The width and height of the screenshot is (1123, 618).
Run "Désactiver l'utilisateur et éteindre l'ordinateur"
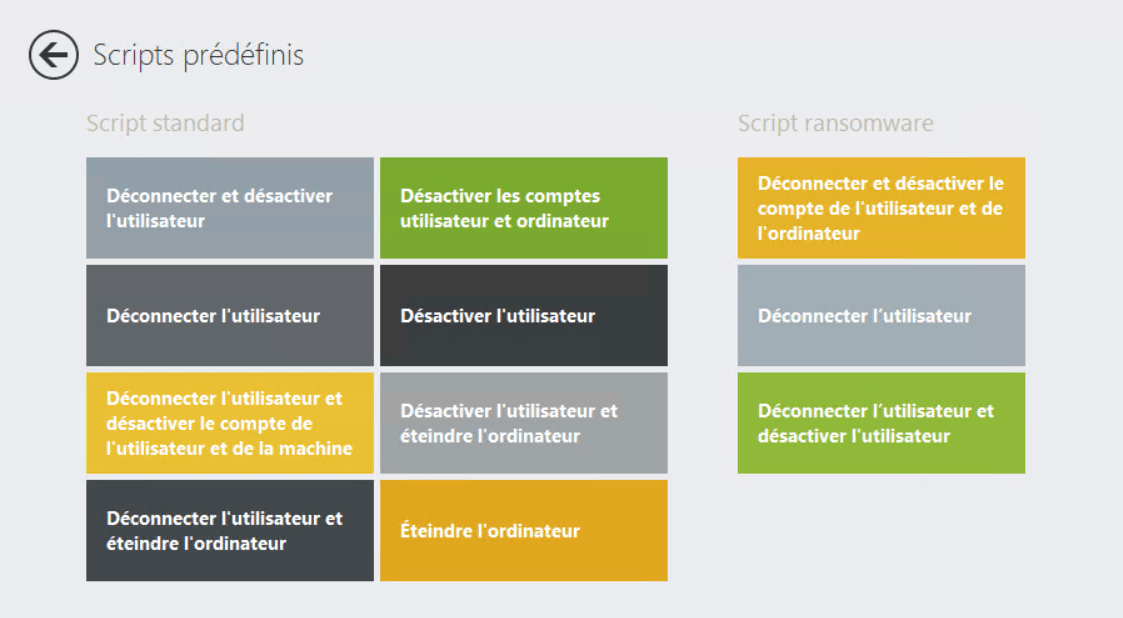pyautogui.click(x=524, y=423)
